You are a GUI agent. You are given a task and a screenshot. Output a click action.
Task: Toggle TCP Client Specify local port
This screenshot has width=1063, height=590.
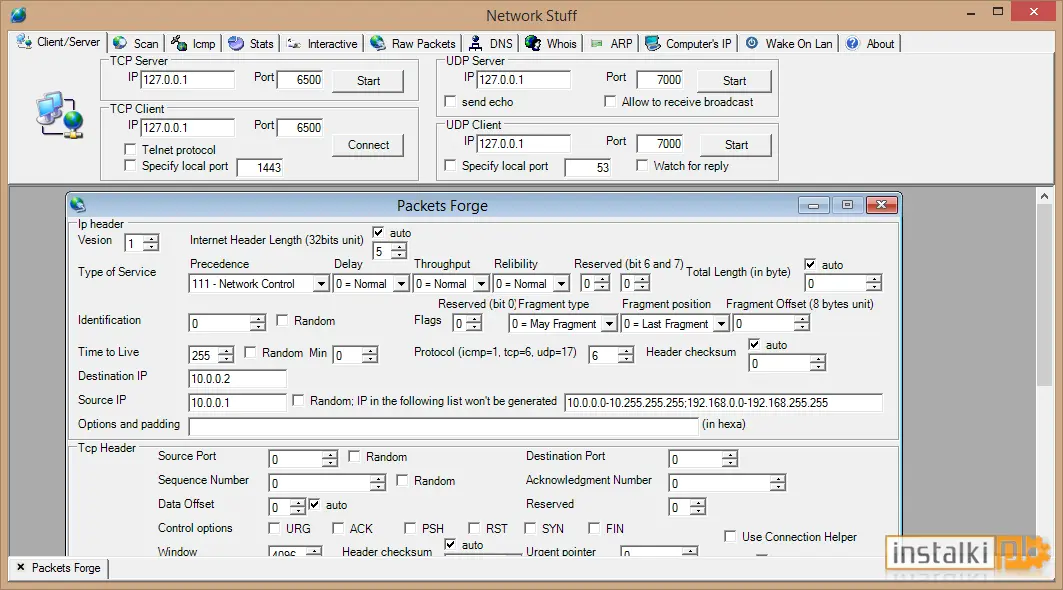130,165
